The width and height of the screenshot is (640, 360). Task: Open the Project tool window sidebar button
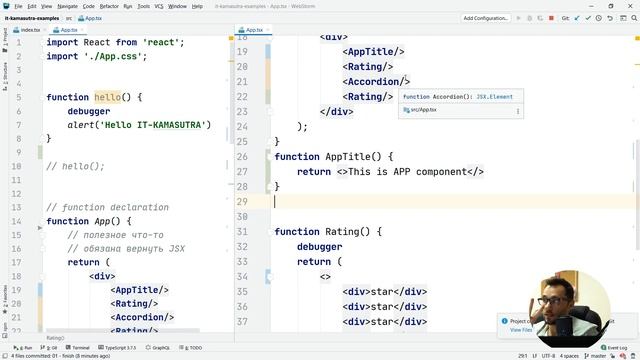5,40
